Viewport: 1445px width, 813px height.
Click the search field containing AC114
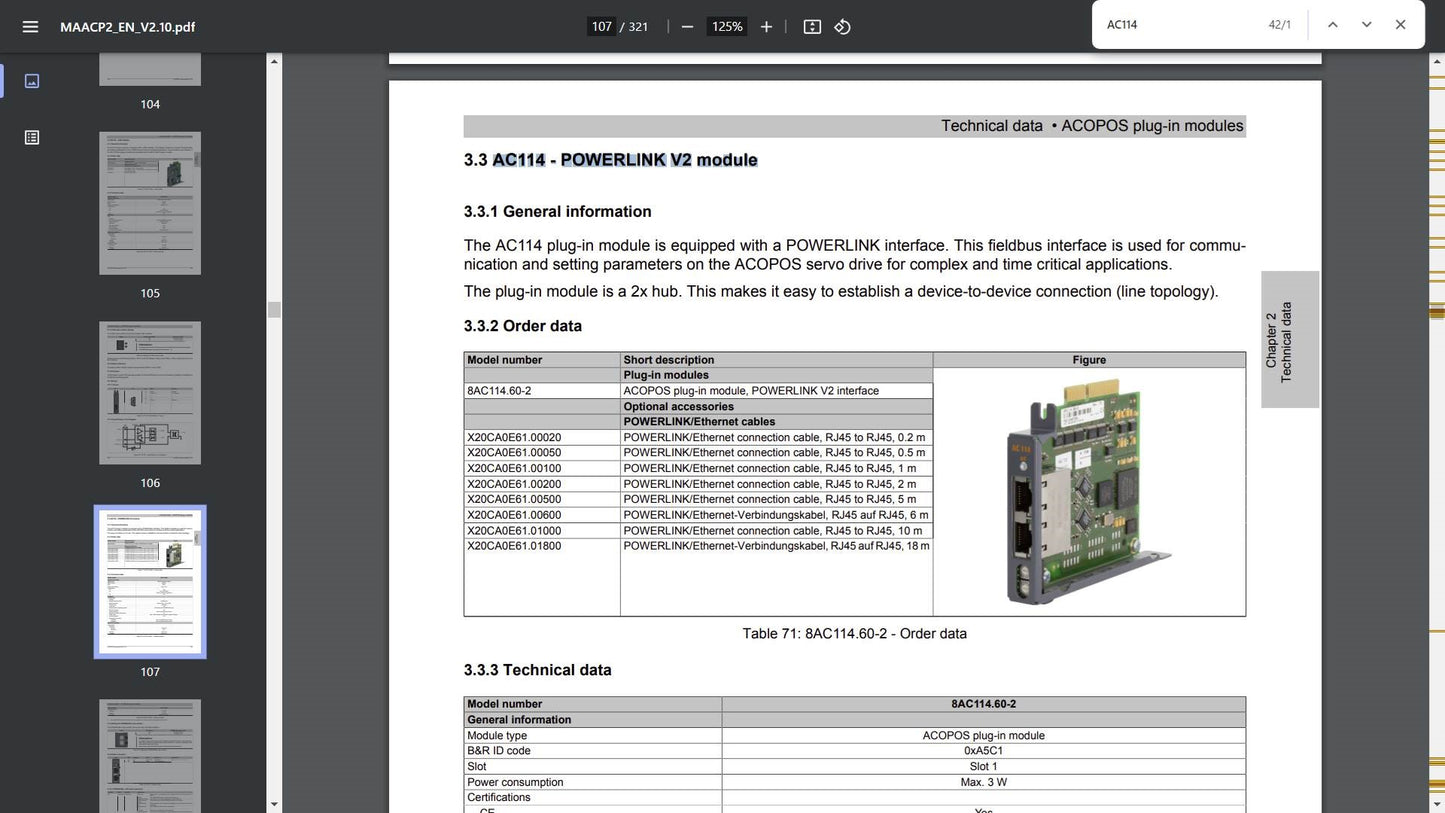point(1180,25)
